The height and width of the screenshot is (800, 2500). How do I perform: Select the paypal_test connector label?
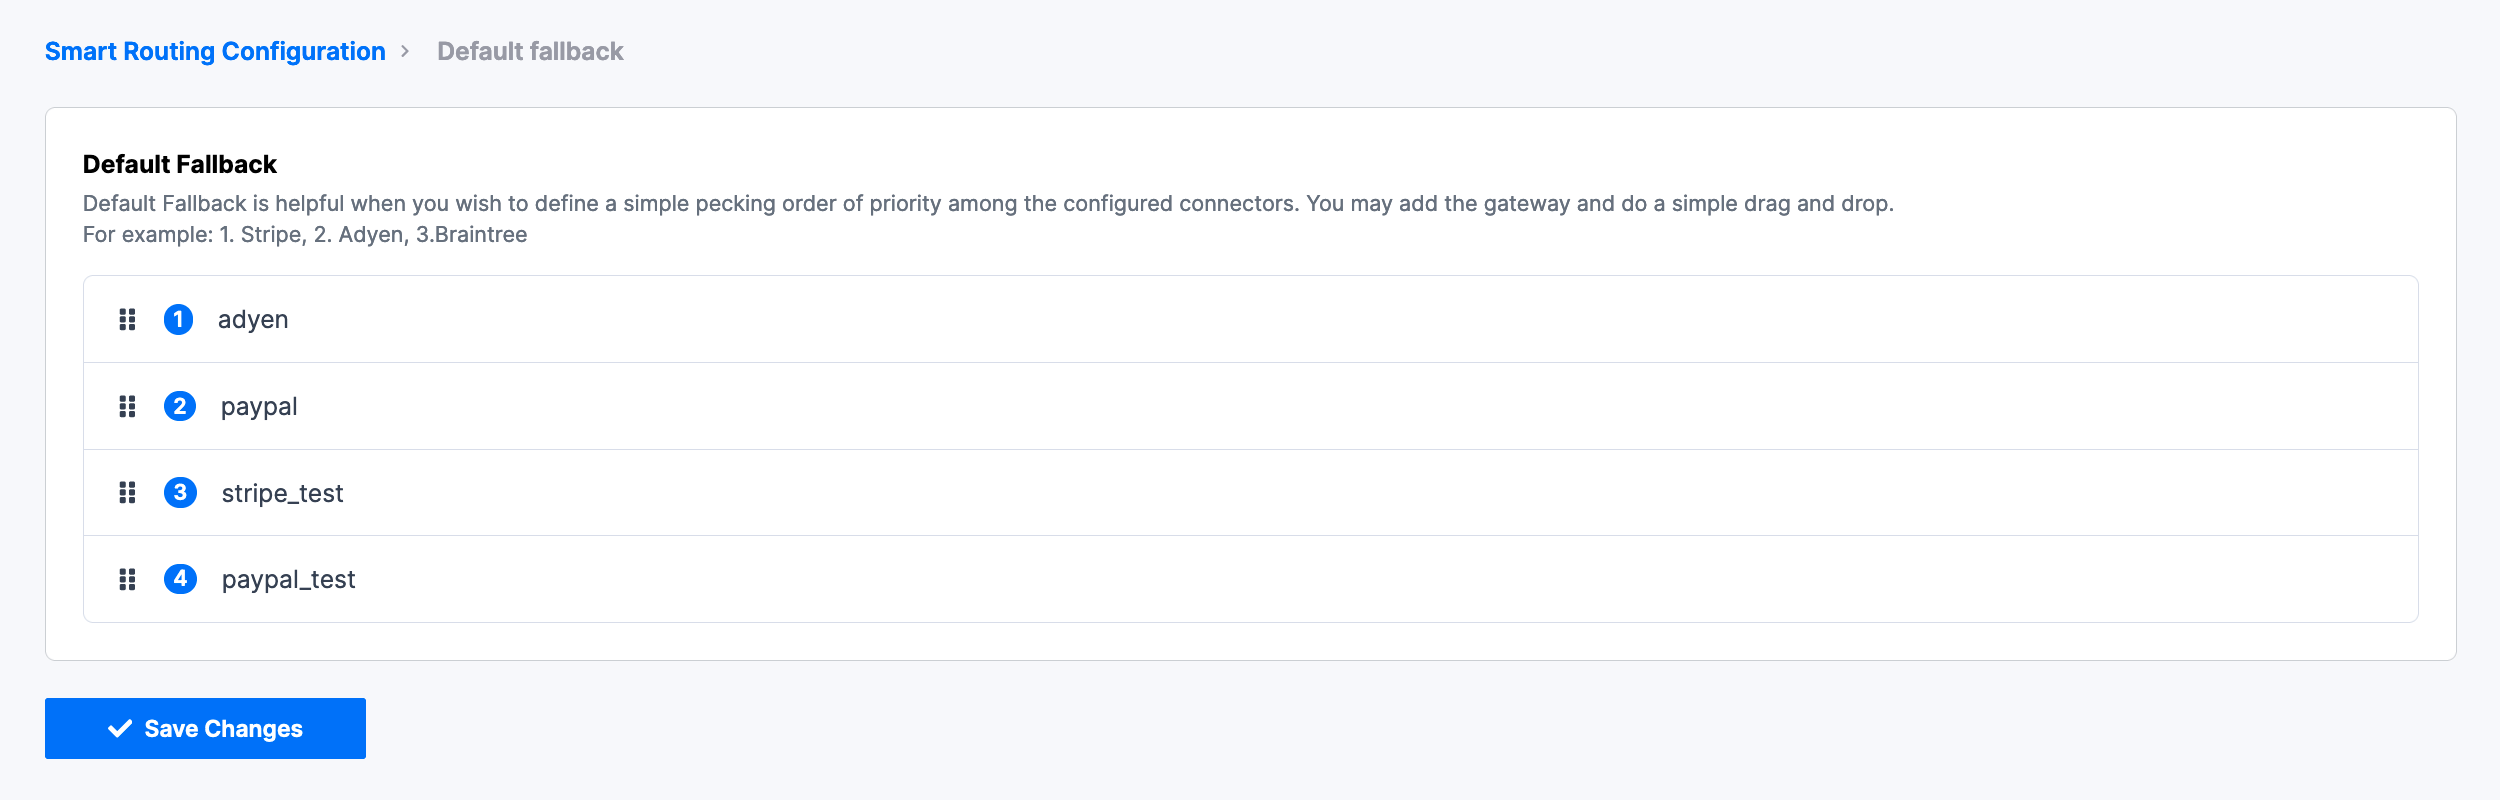288,580
